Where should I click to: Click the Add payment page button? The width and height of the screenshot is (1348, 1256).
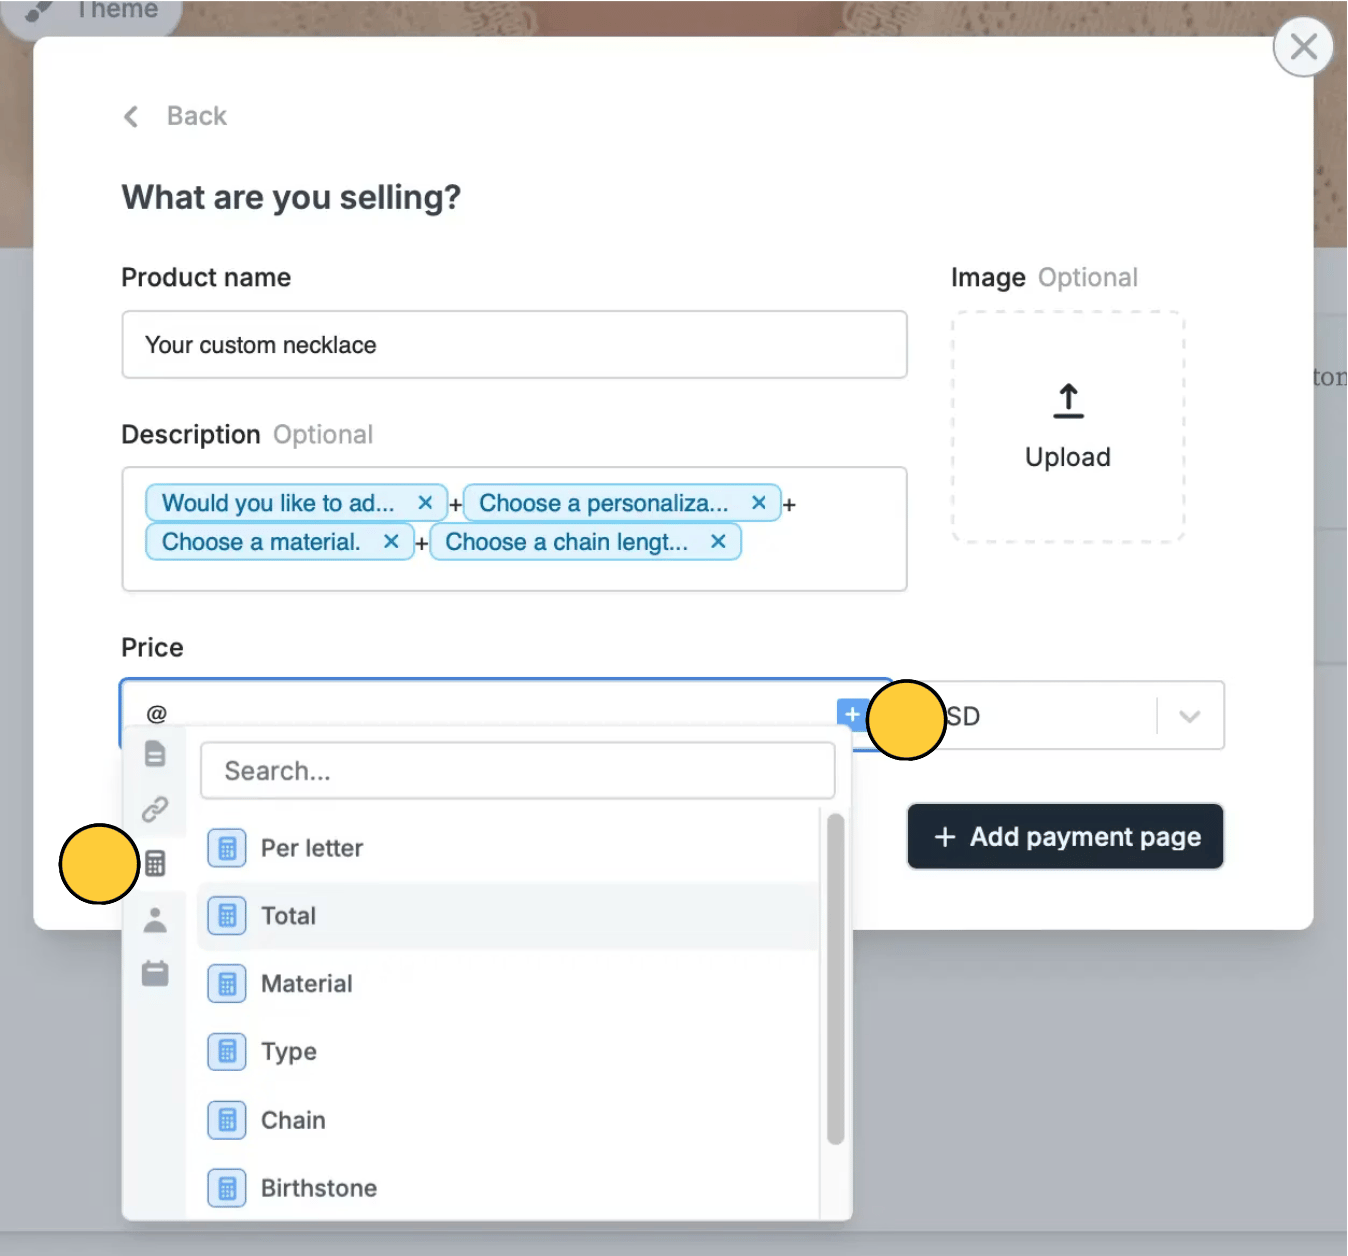pyautogui.click(x=1065, y=837)
